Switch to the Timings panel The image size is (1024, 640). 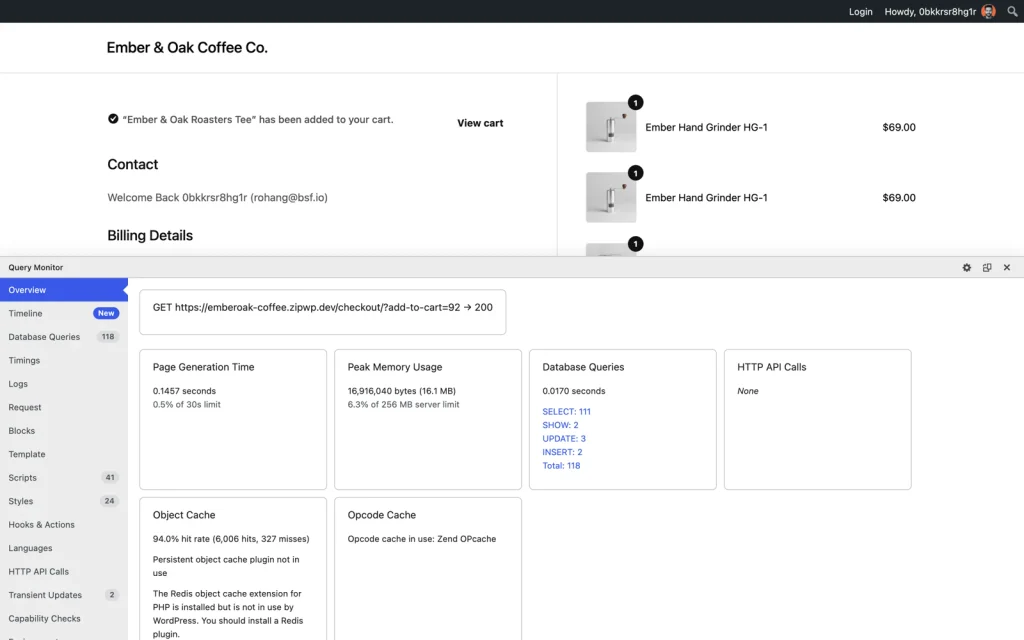pyautogui.click(x=63, y=360)
